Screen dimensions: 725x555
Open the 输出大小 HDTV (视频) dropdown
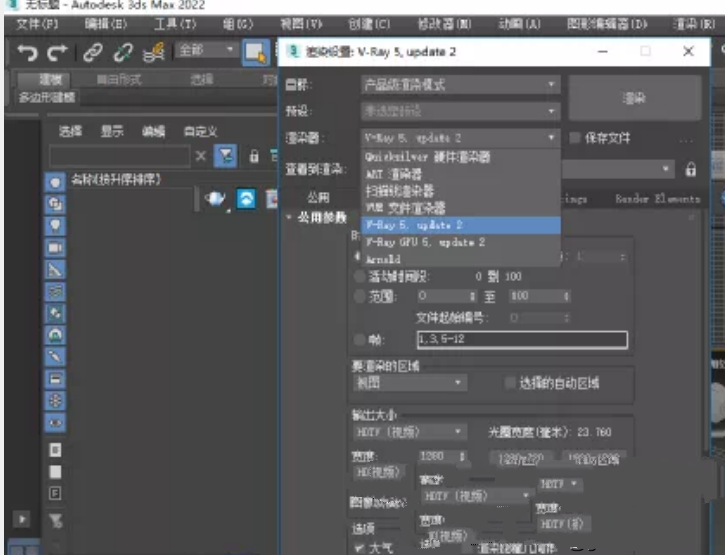pos(410,432)
